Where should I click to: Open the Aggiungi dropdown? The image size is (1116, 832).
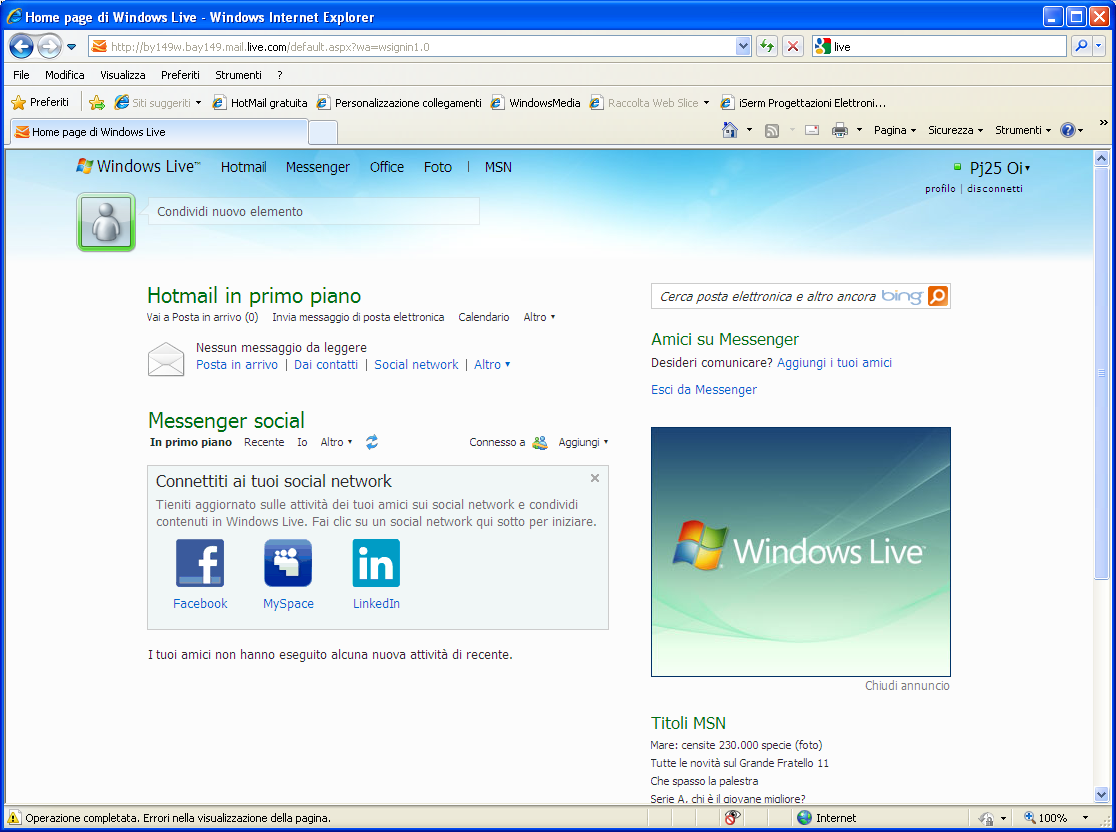[583, 442]
